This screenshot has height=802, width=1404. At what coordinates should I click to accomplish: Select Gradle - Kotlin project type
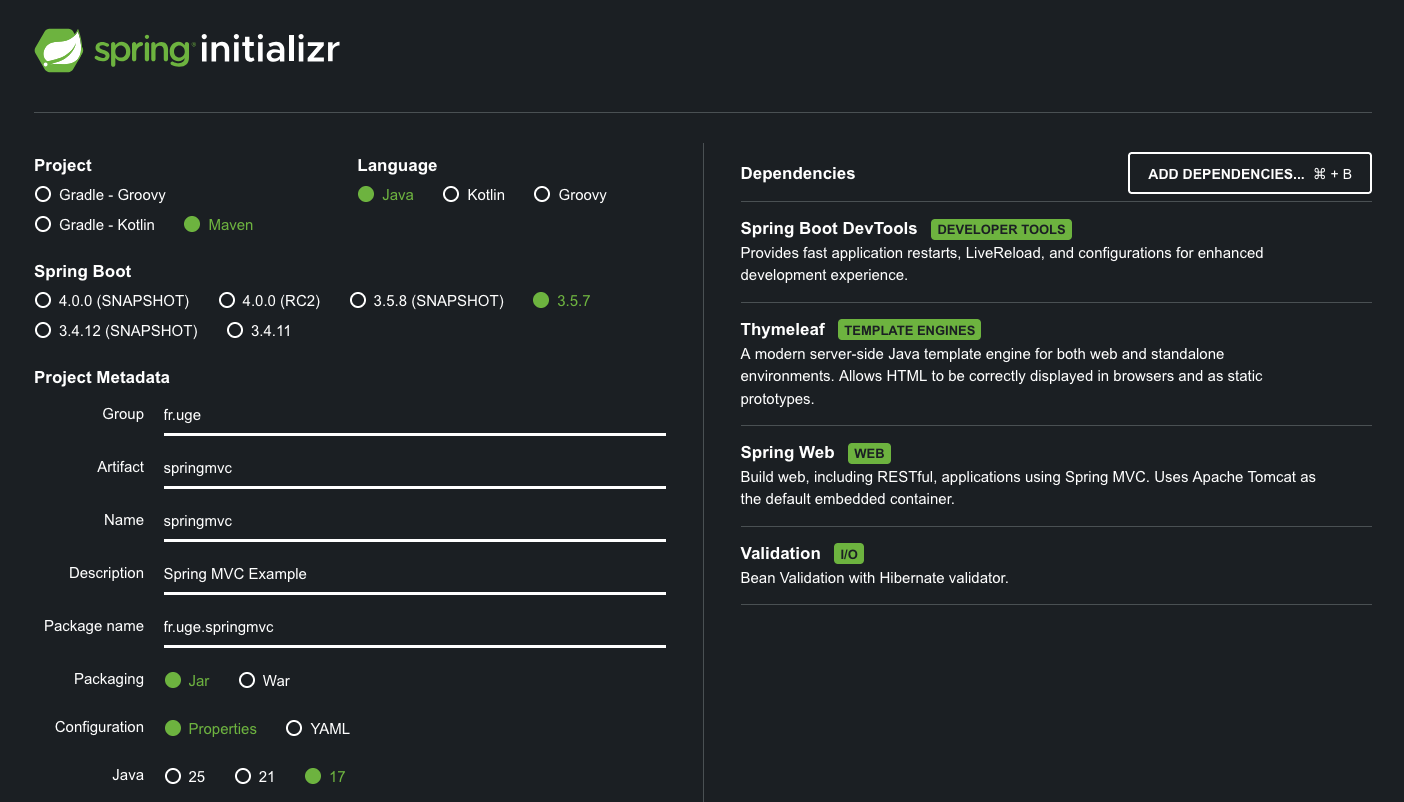click(x=95, y=225)
